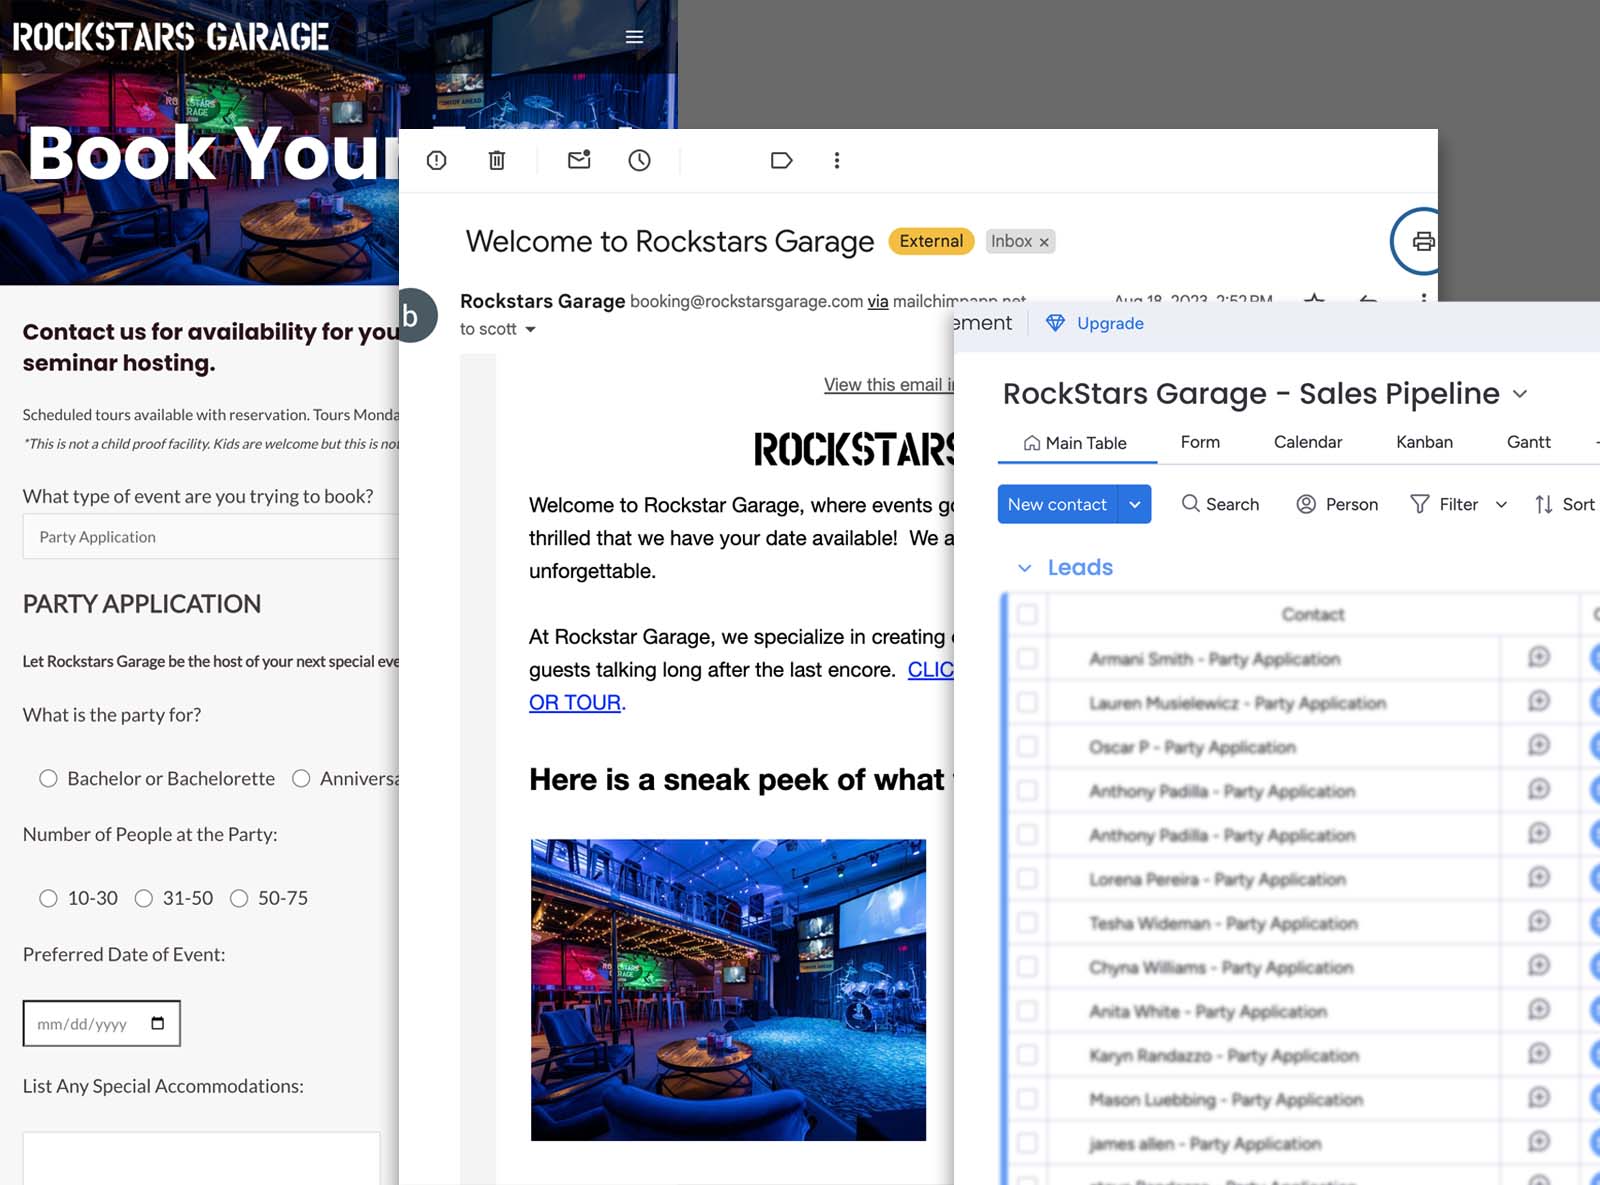Click the New contact button
Viewport: 1600px width, 1185px height.
[1057, 504]
